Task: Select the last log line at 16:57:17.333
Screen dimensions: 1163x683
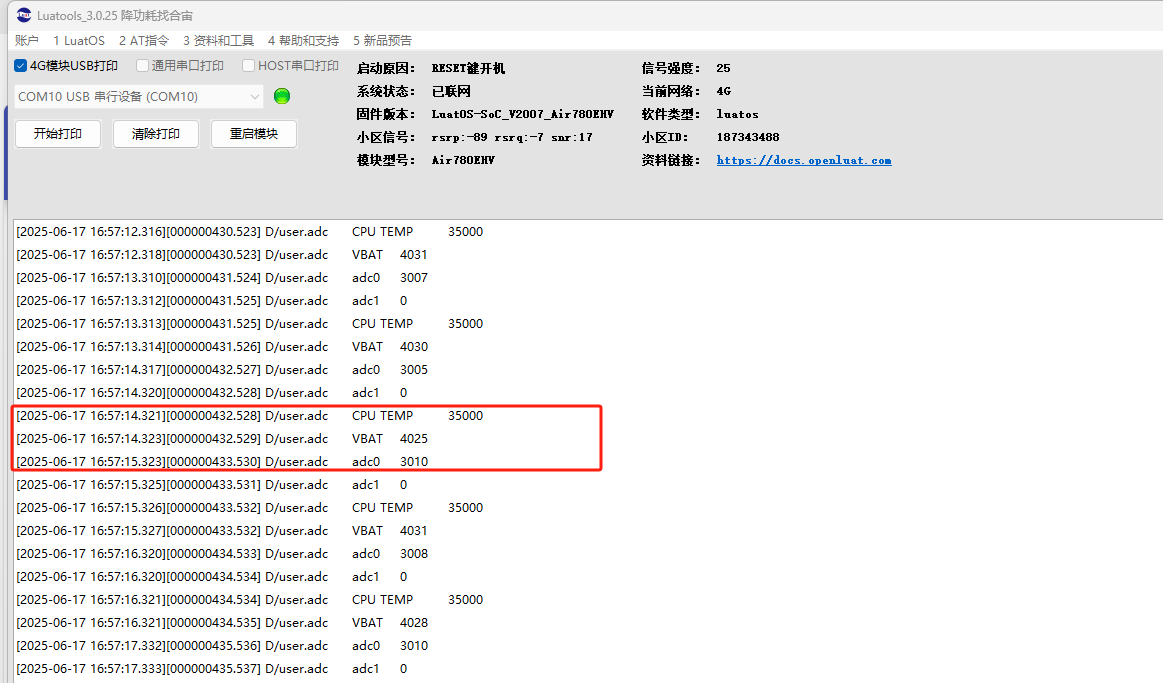Action: click(250, 668)
